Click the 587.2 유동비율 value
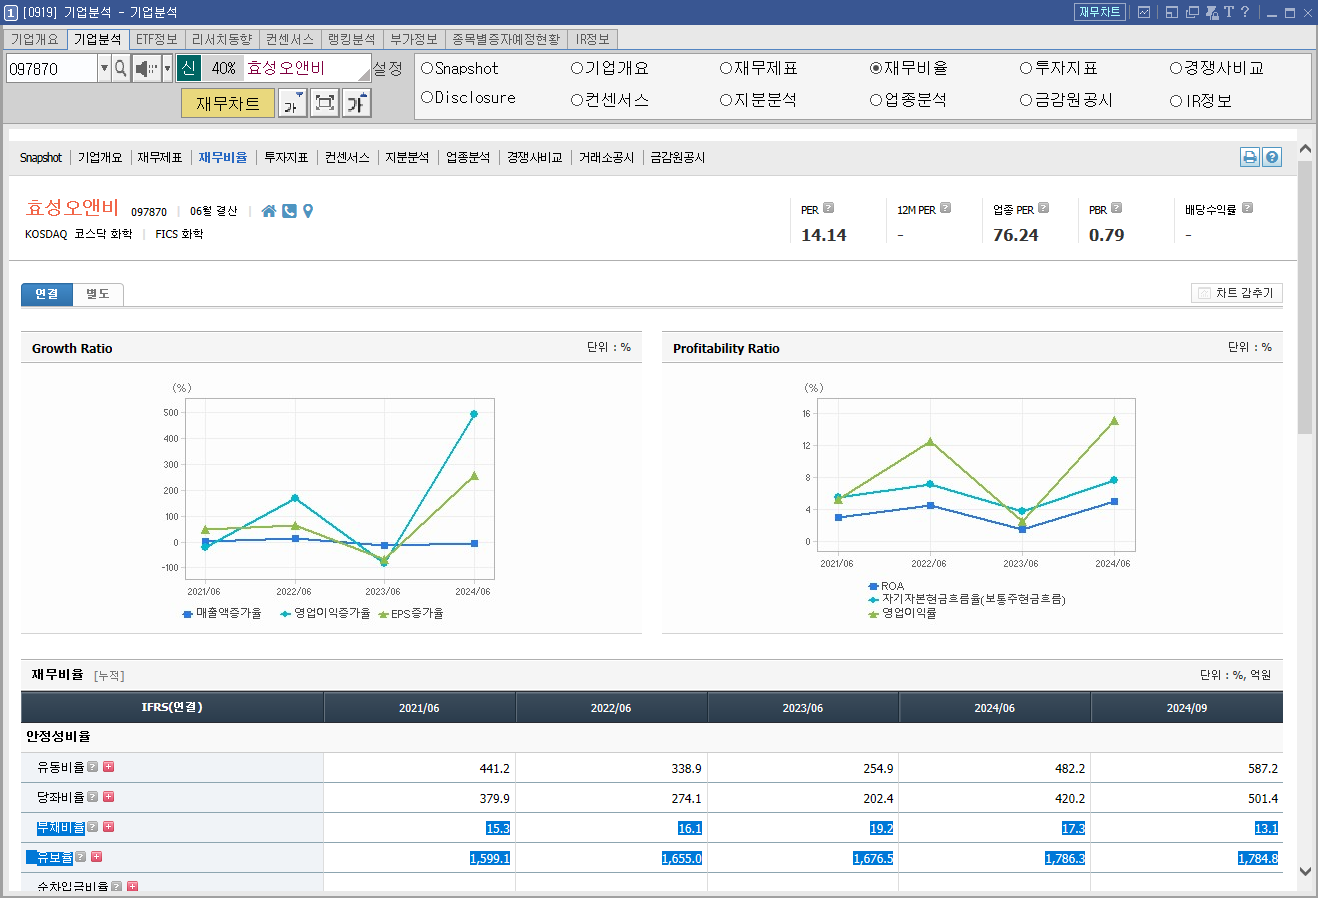The width and height of the screenshot is (1318, 898). coord(1263,768)
